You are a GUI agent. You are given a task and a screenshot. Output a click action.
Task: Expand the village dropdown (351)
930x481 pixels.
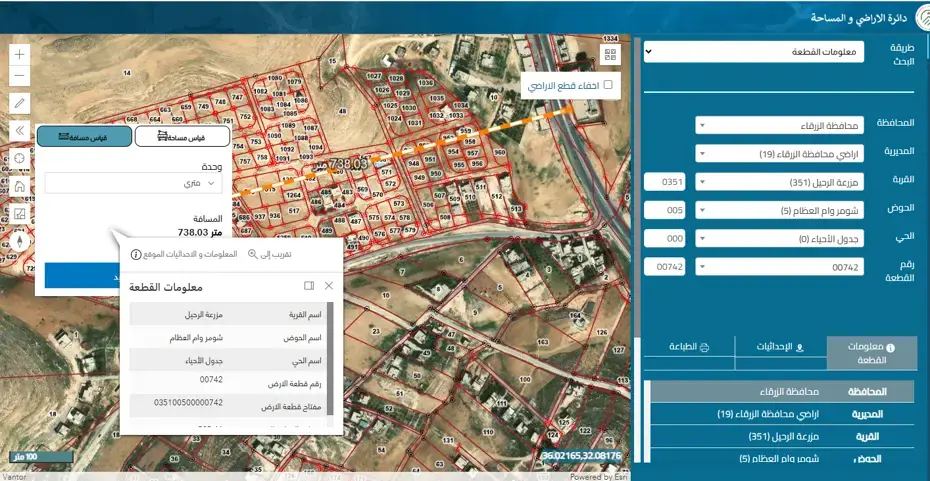(779, 182)
